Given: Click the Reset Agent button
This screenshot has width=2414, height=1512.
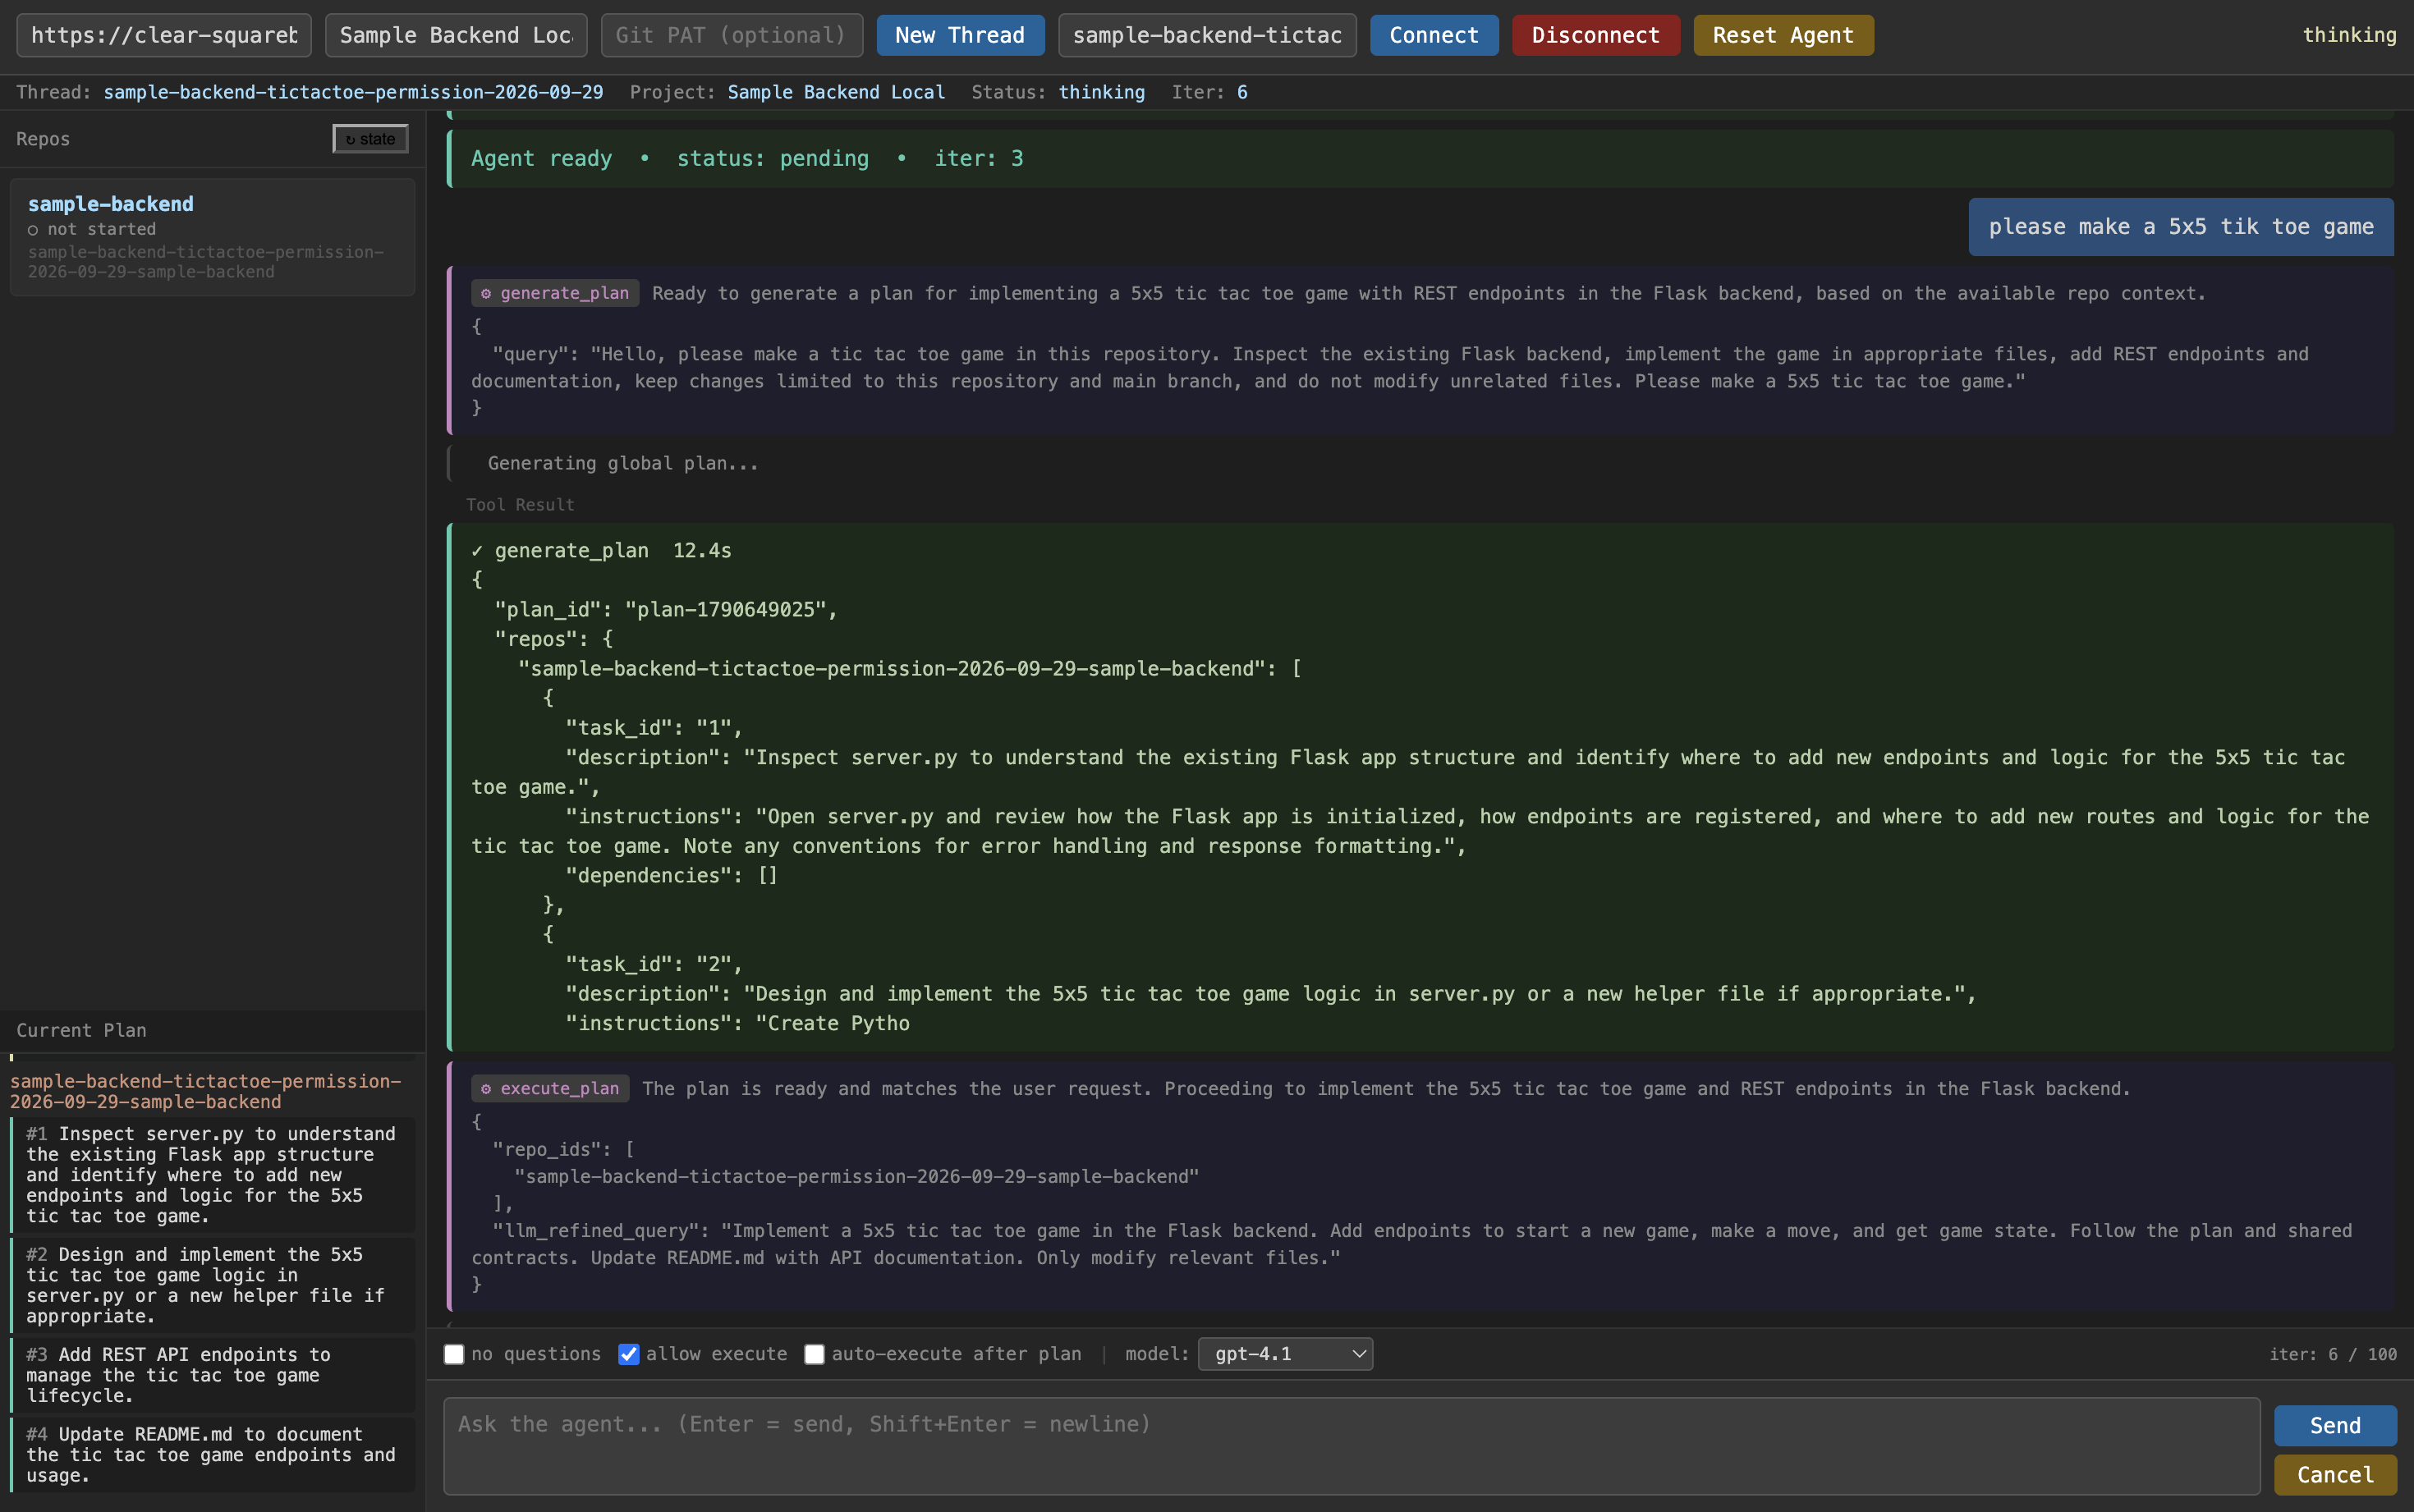Looking at the screenshot, I should 1783,35.
